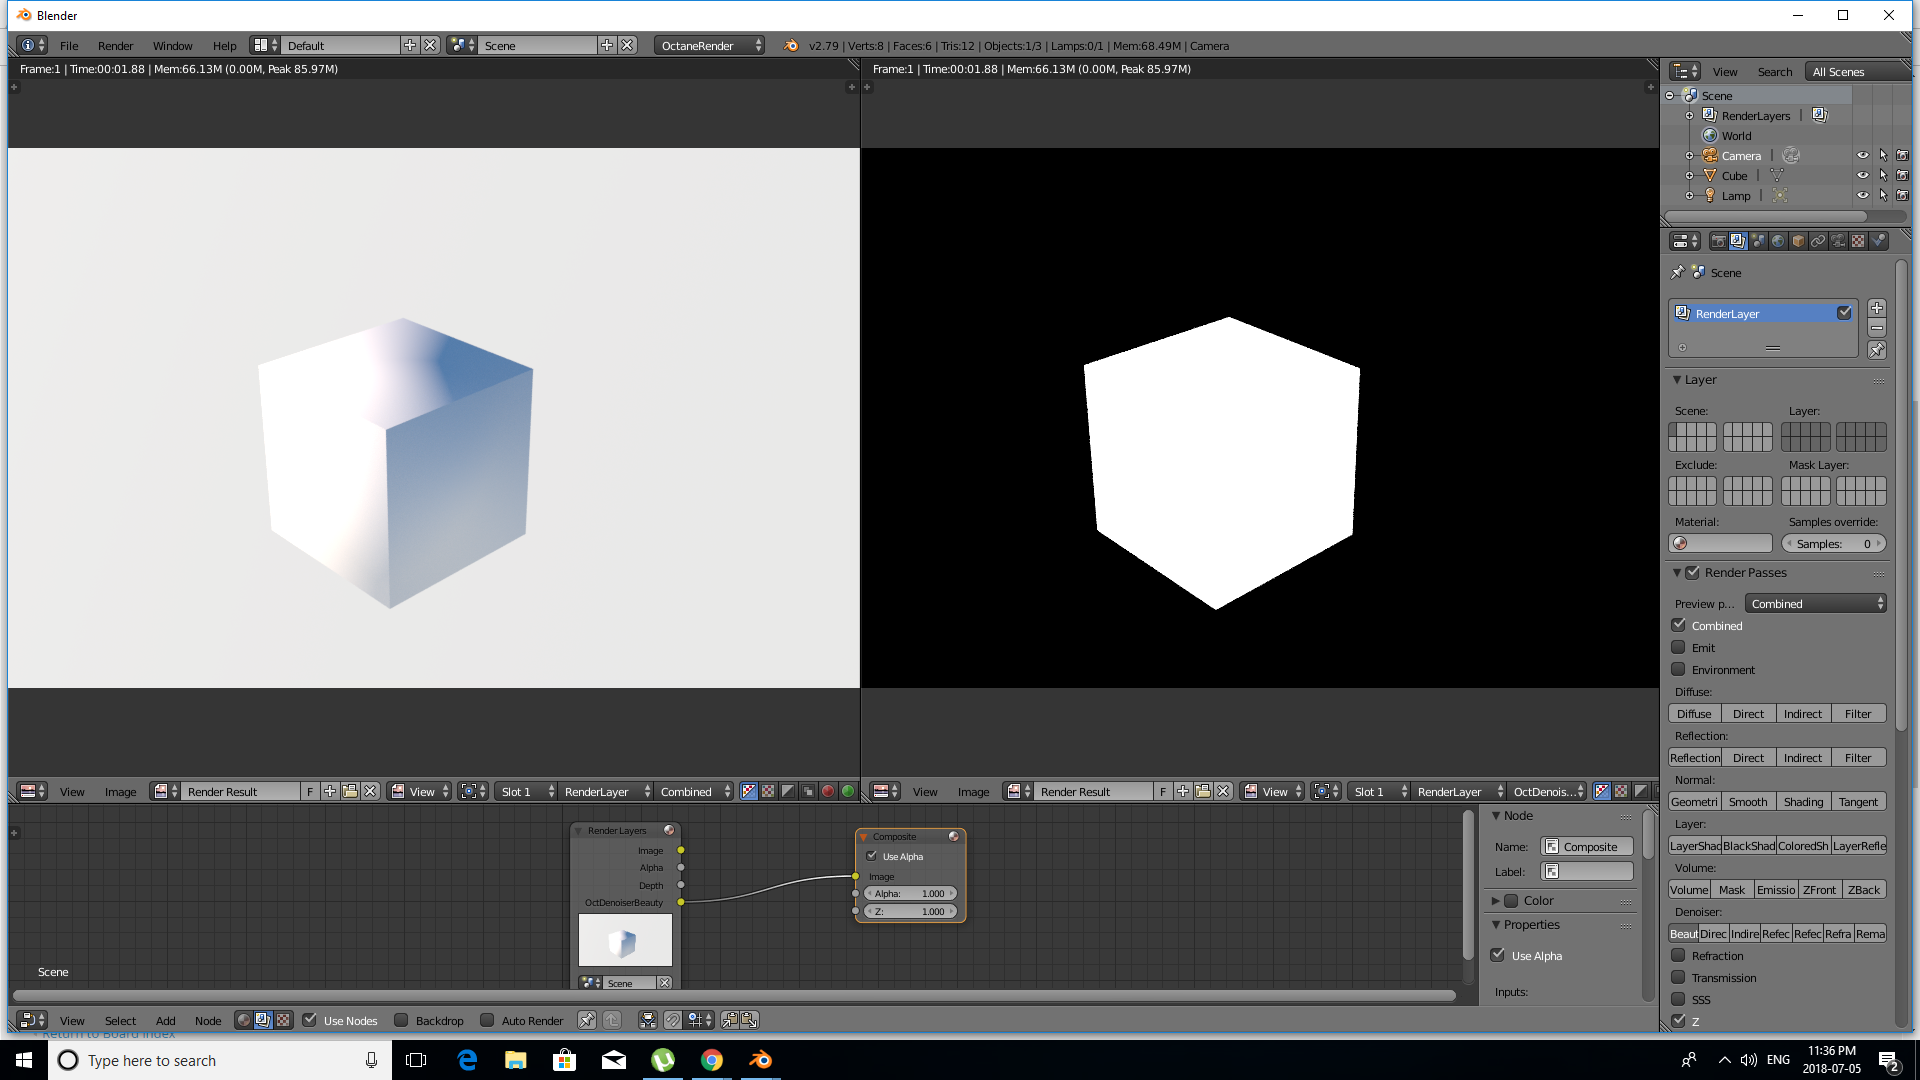Expand the Camera item in outliner

(1689, 155)
